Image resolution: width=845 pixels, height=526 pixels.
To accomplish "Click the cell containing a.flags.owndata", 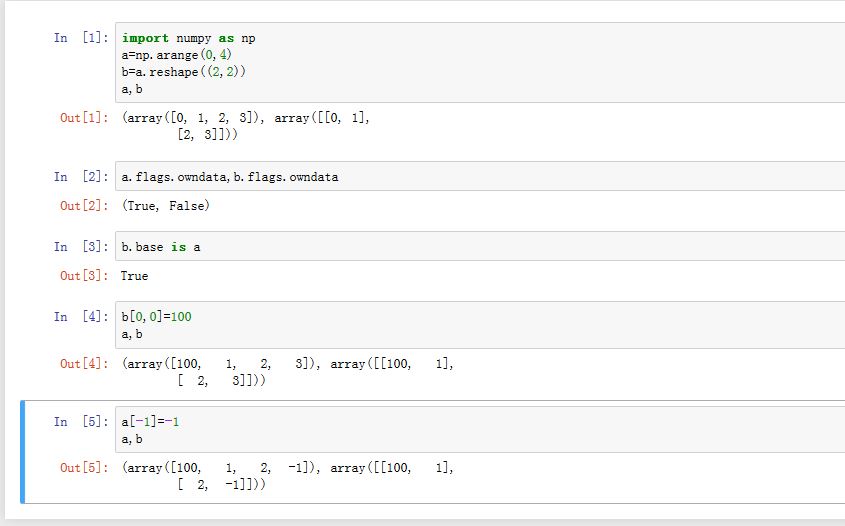I will coord(478,177).
